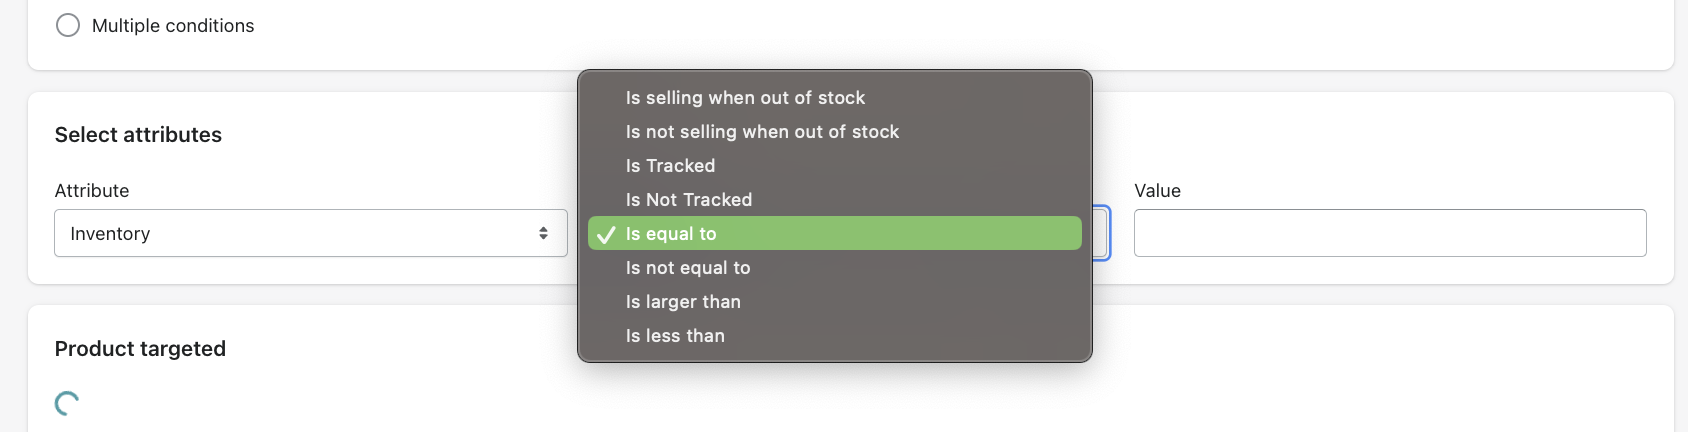The image size is (1688, 432).
Task: Click the checkmark beside "Is equal to"
Action: click(x=606, y=234)
